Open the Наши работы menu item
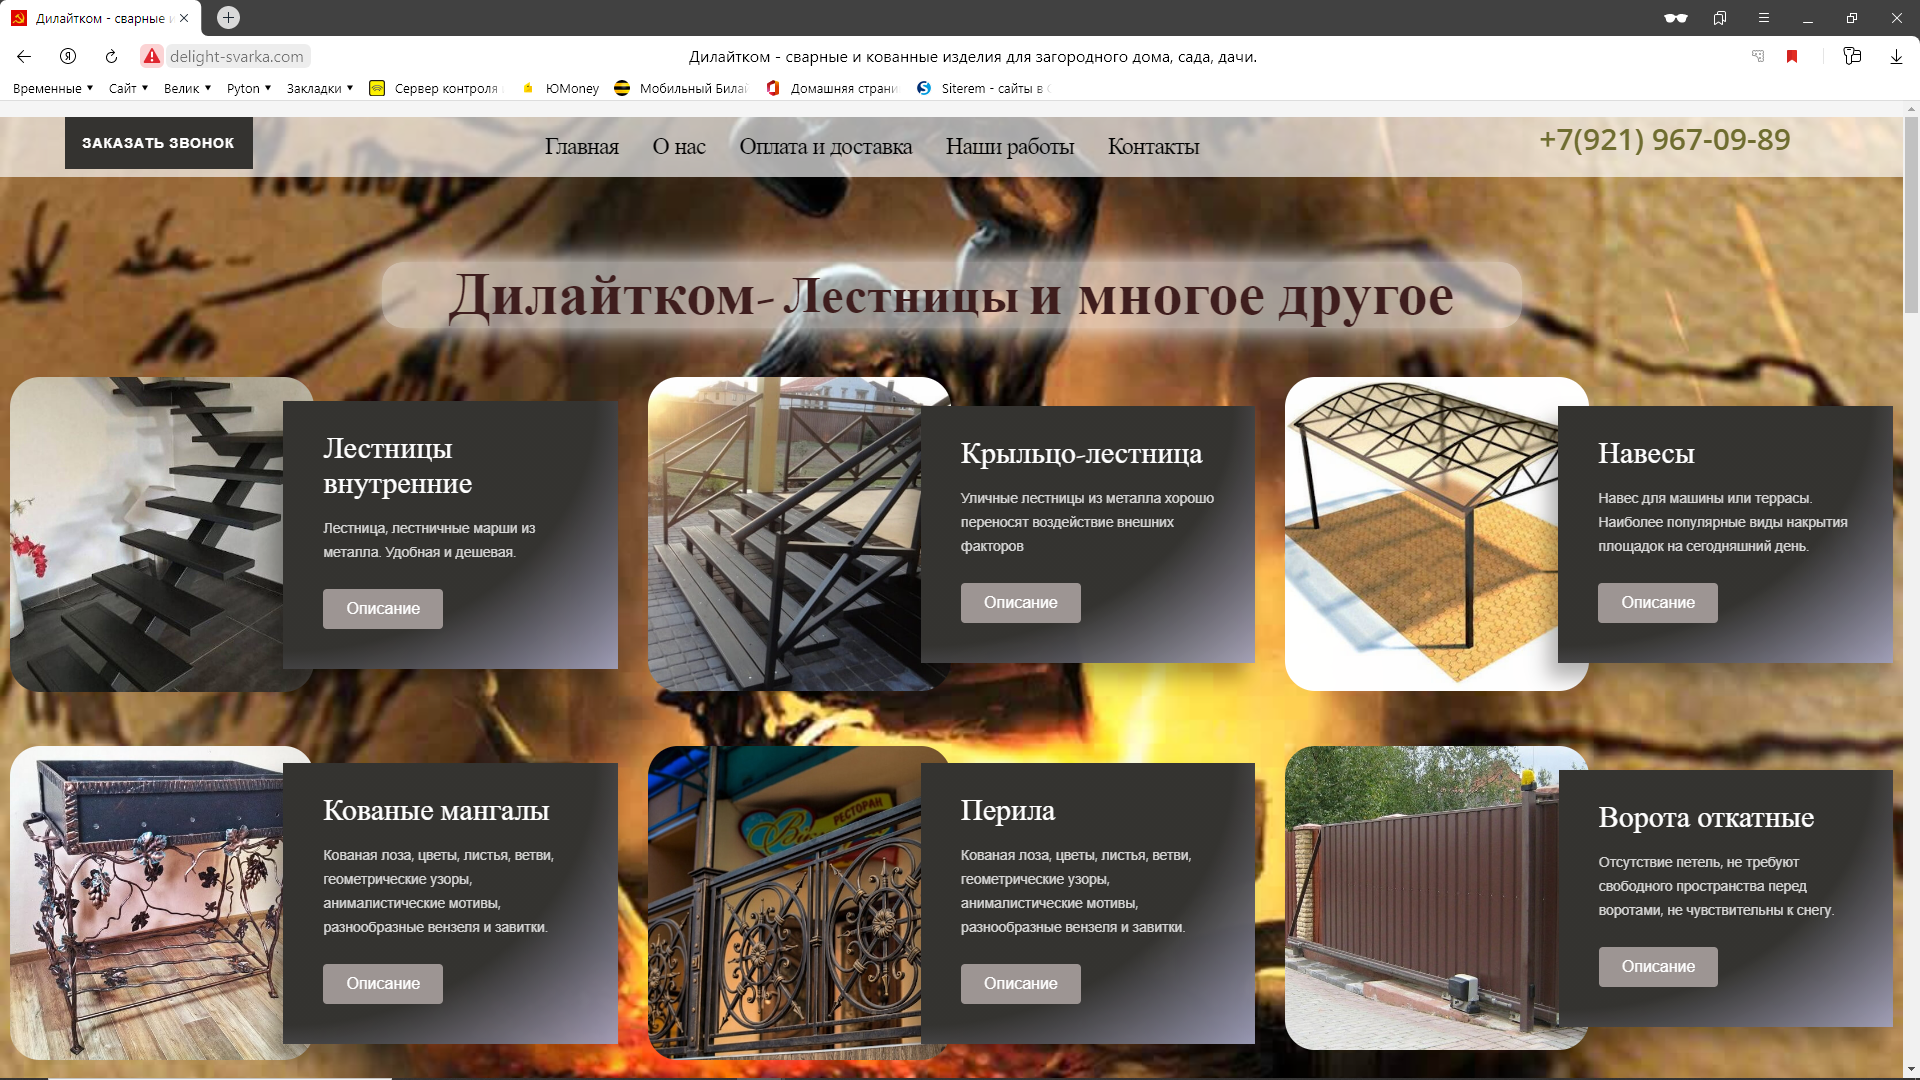Image resolution: width=1920 pixels, height=1080 pixels. point(1009,147)
